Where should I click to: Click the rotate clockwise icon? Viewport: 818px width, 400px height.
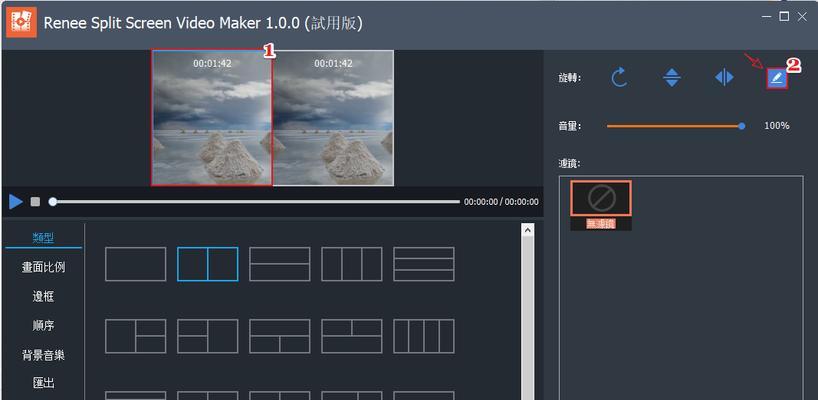tap(619, 78)
